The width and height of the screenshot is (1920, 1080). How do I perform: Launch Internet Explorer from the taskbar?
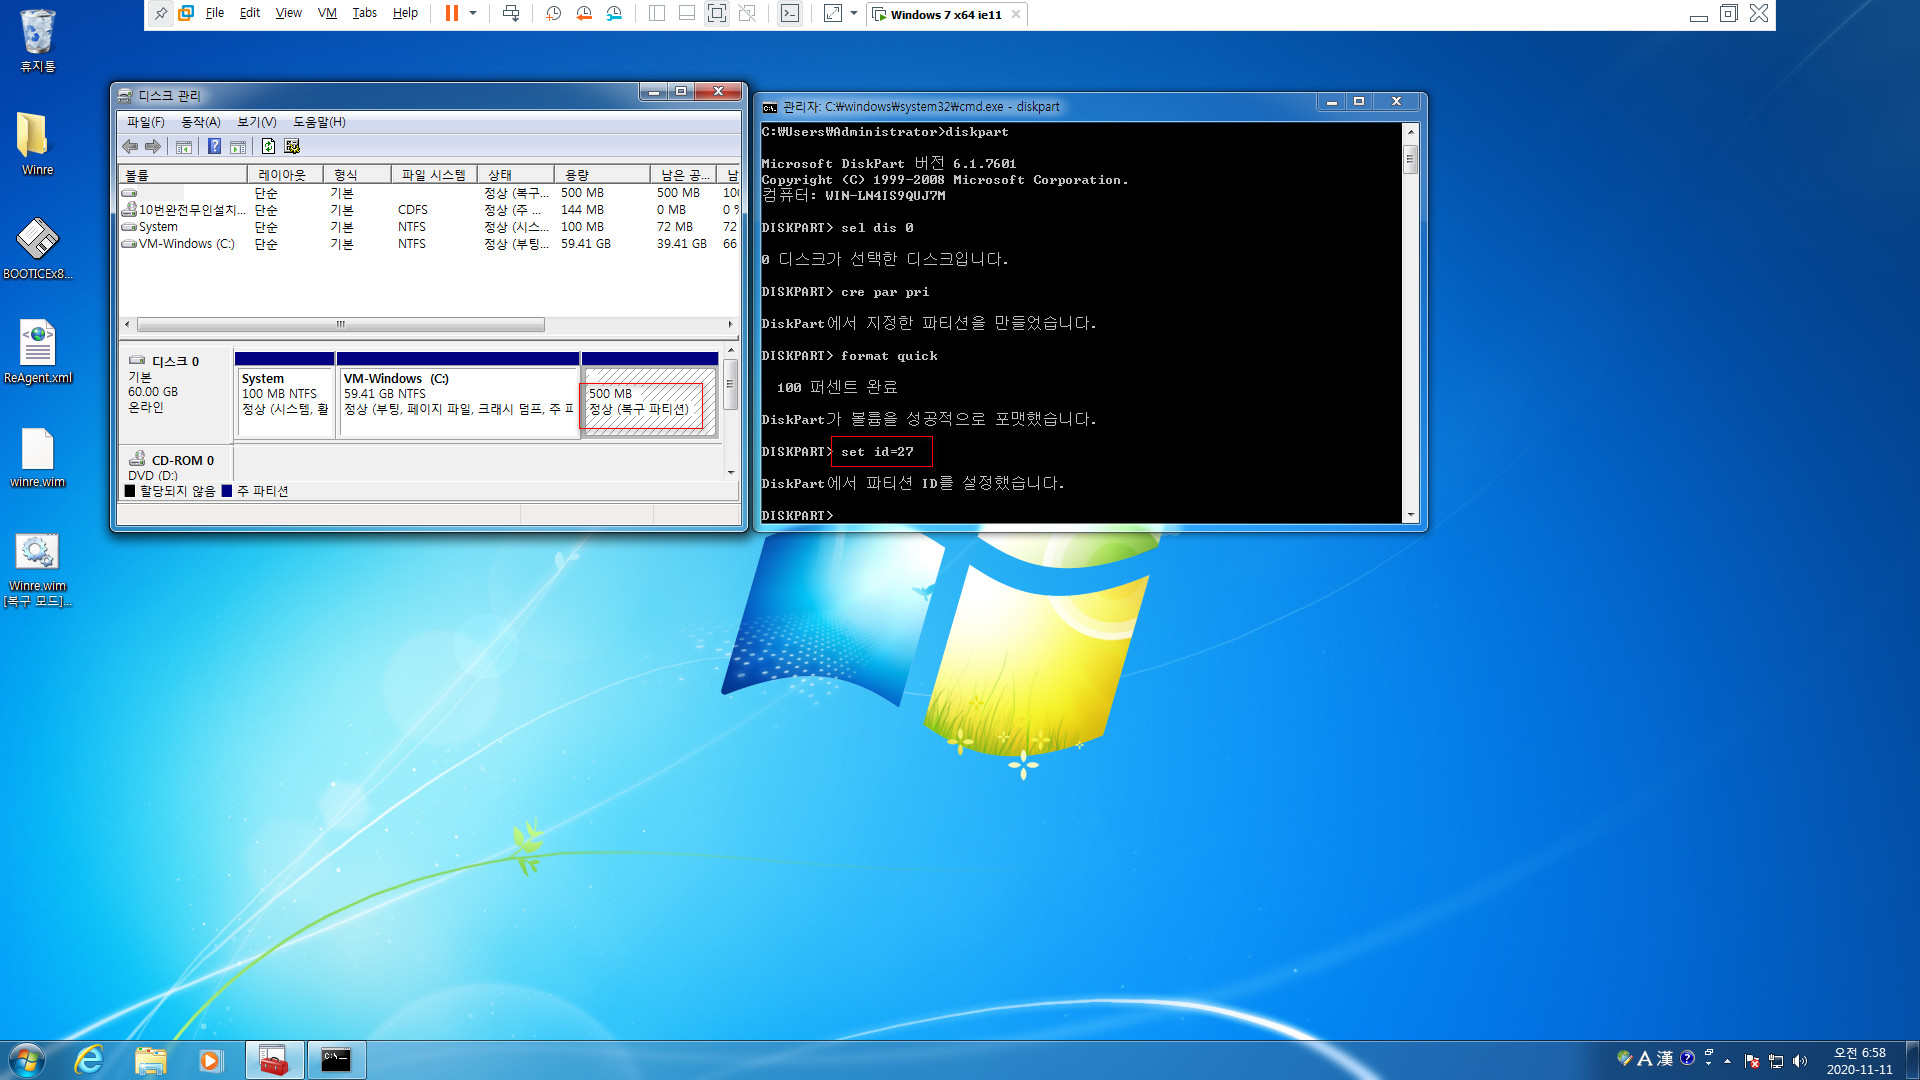(x=89, y=1060)
